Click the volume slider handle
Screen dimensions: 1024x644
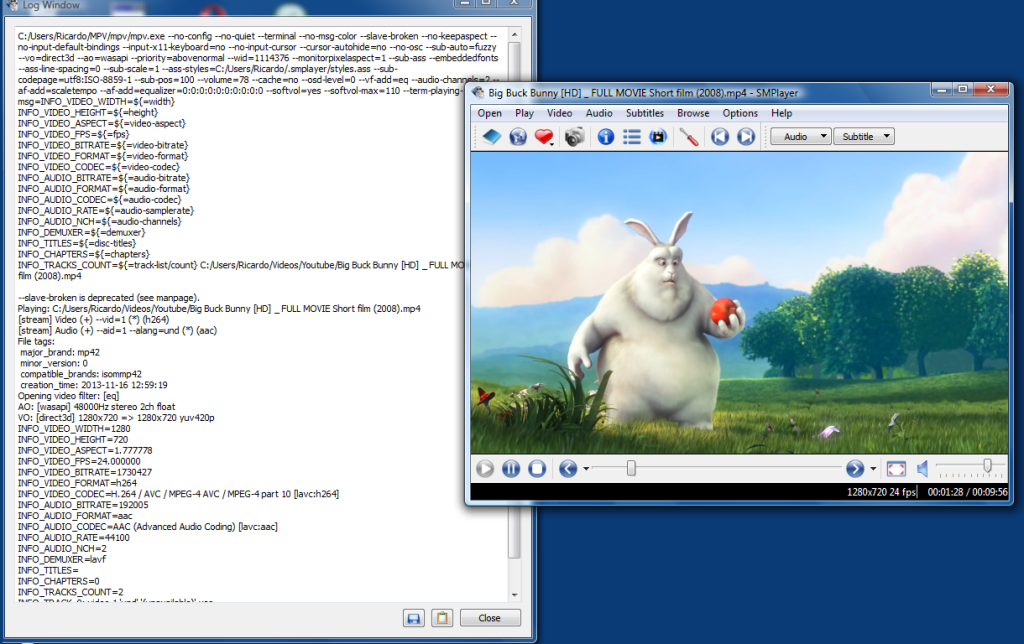[987, 465]
